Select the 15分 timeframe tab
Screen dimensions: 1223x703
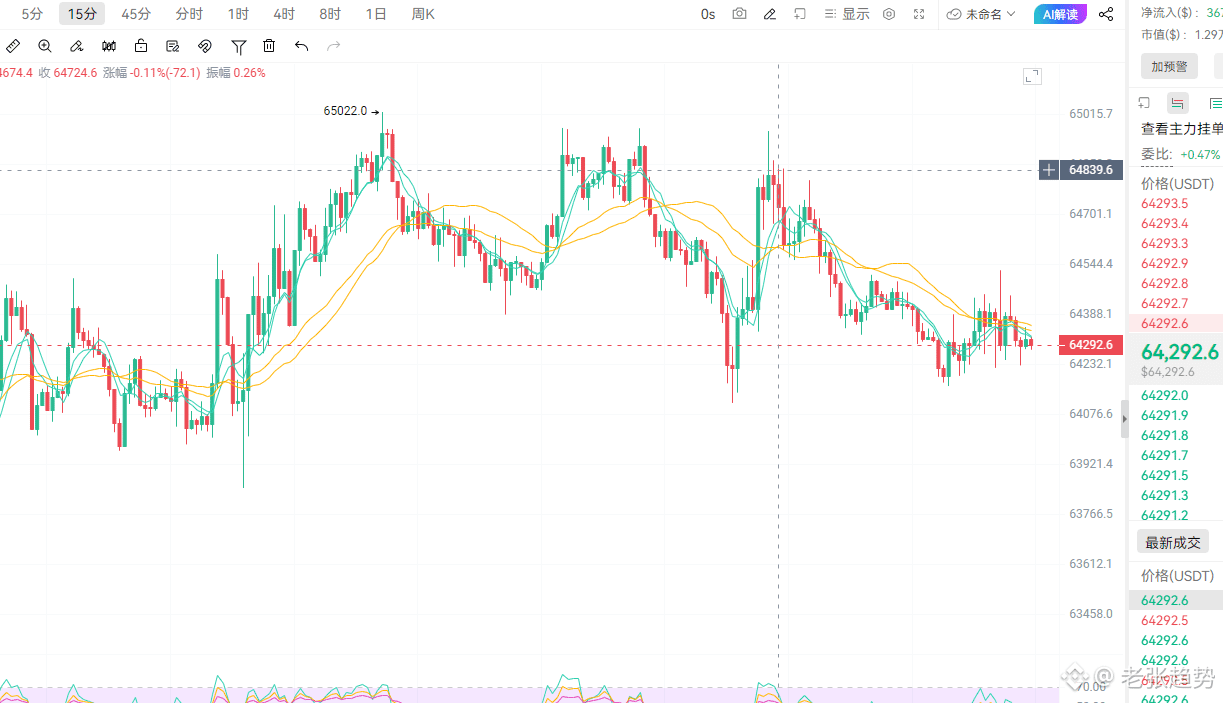point(83,14)
